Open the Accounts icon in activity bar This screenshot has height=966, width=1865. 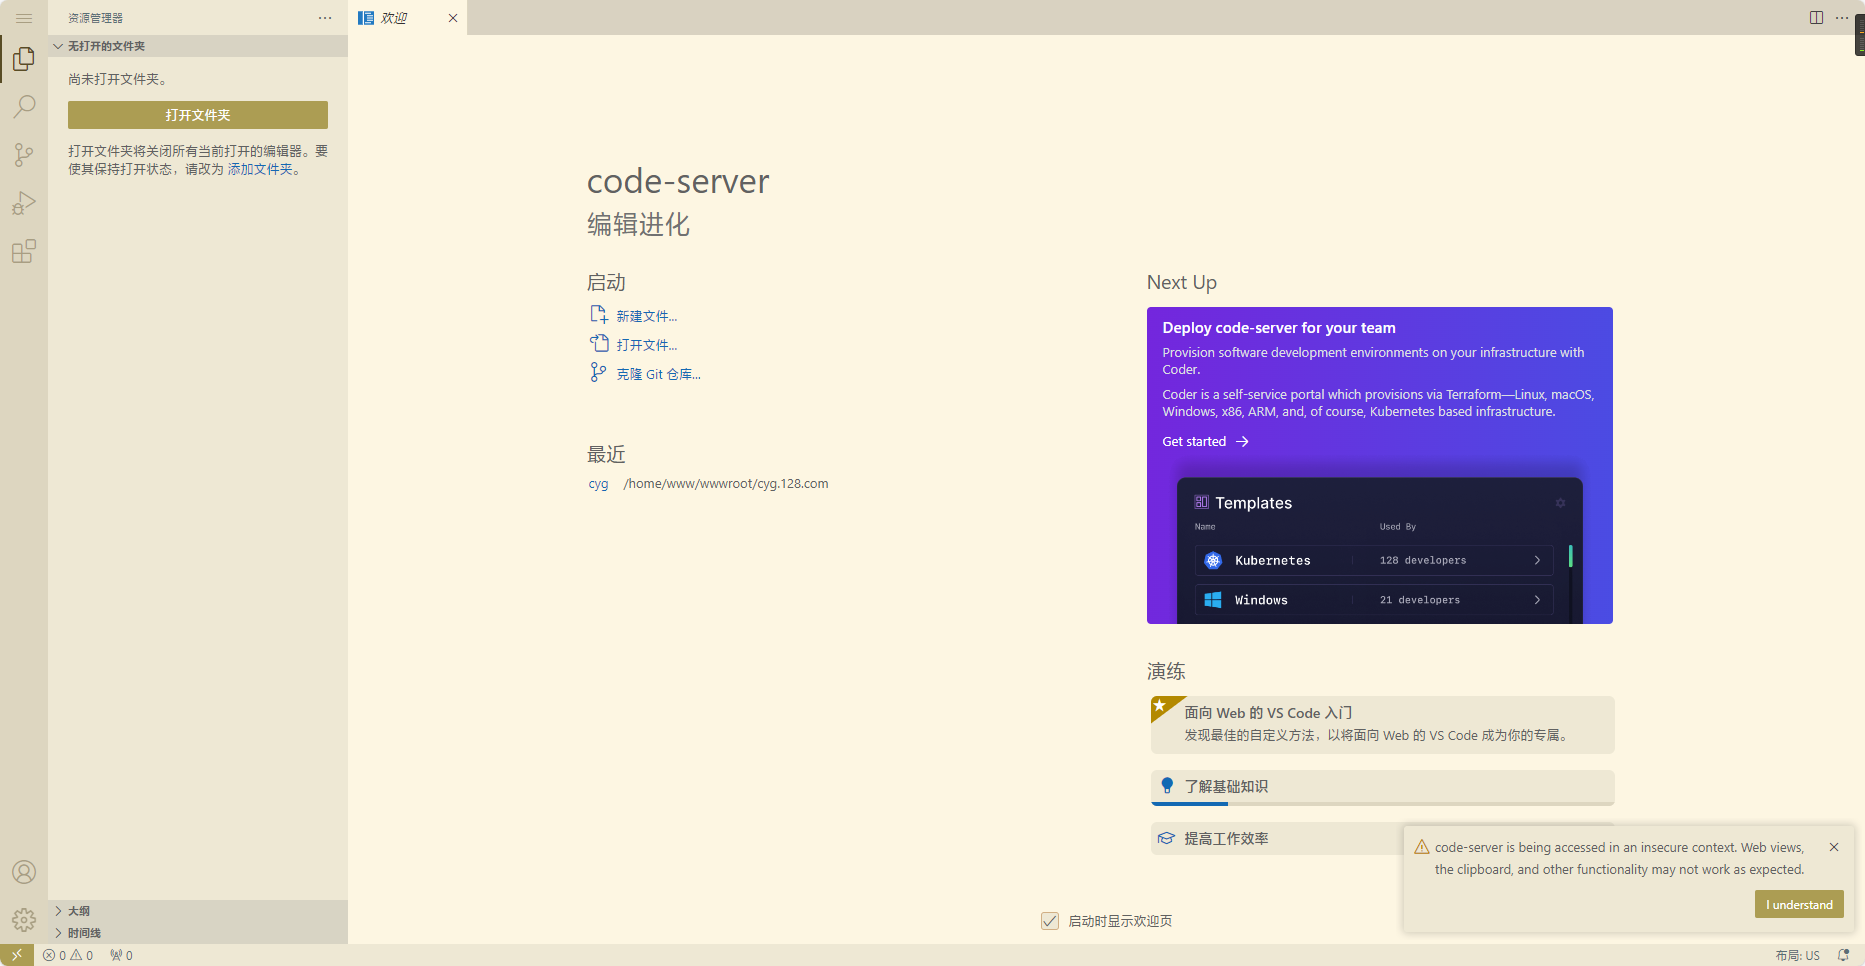click(x=24, y=872)
